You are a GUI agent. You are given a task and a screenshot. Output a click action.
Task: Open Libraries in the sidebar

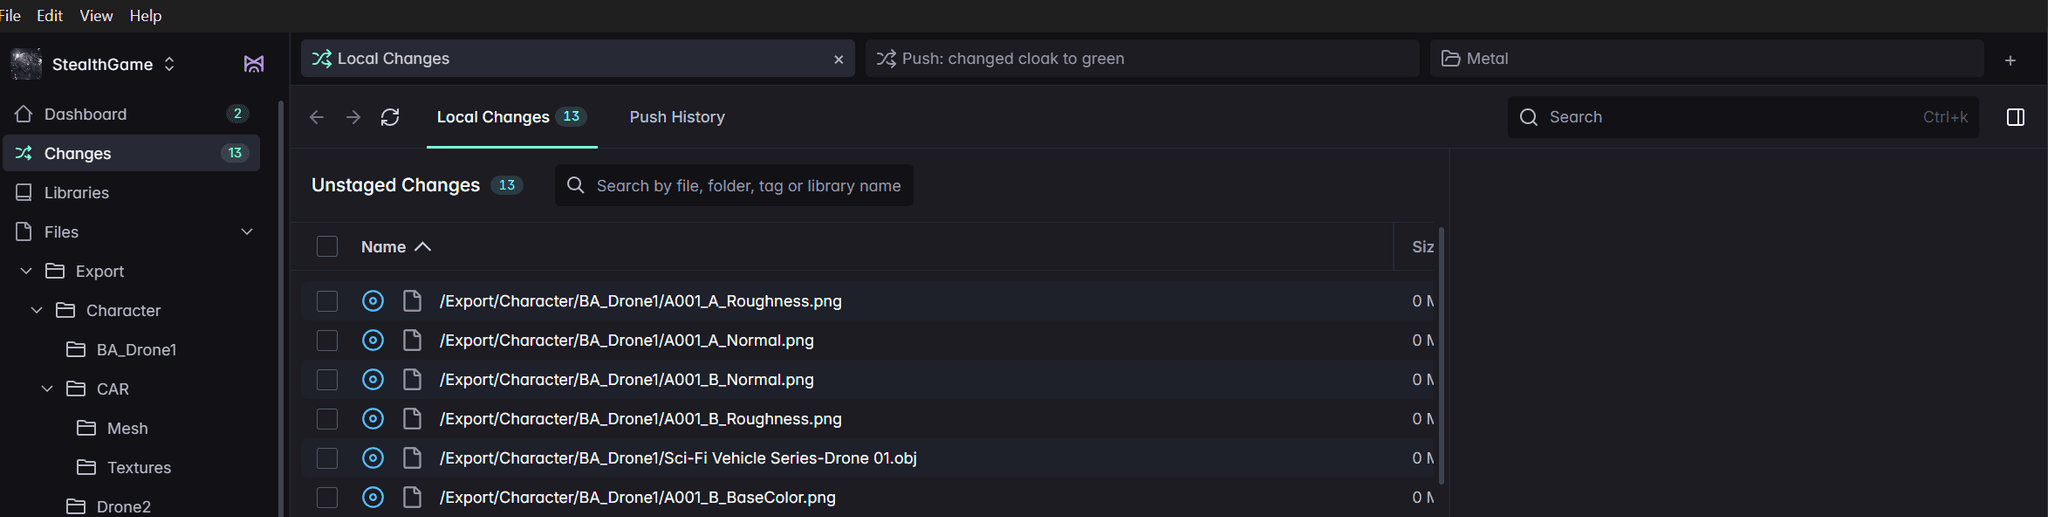point(76,192)
